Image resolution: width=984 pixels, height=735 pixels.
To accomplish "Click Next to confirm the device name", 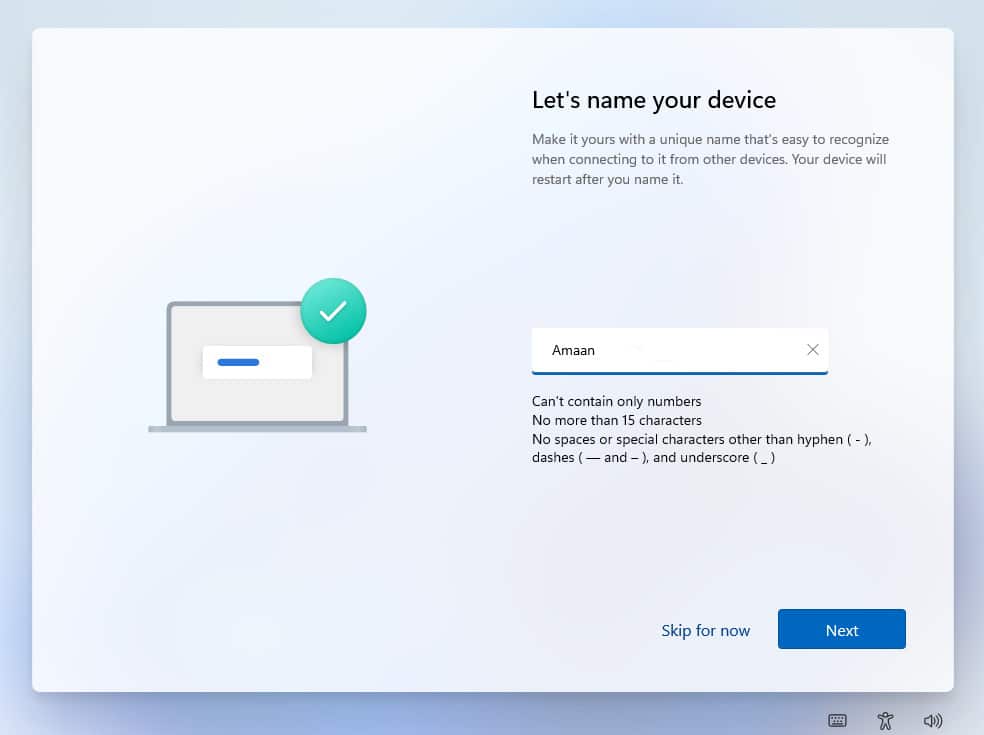I will (841, 629).
